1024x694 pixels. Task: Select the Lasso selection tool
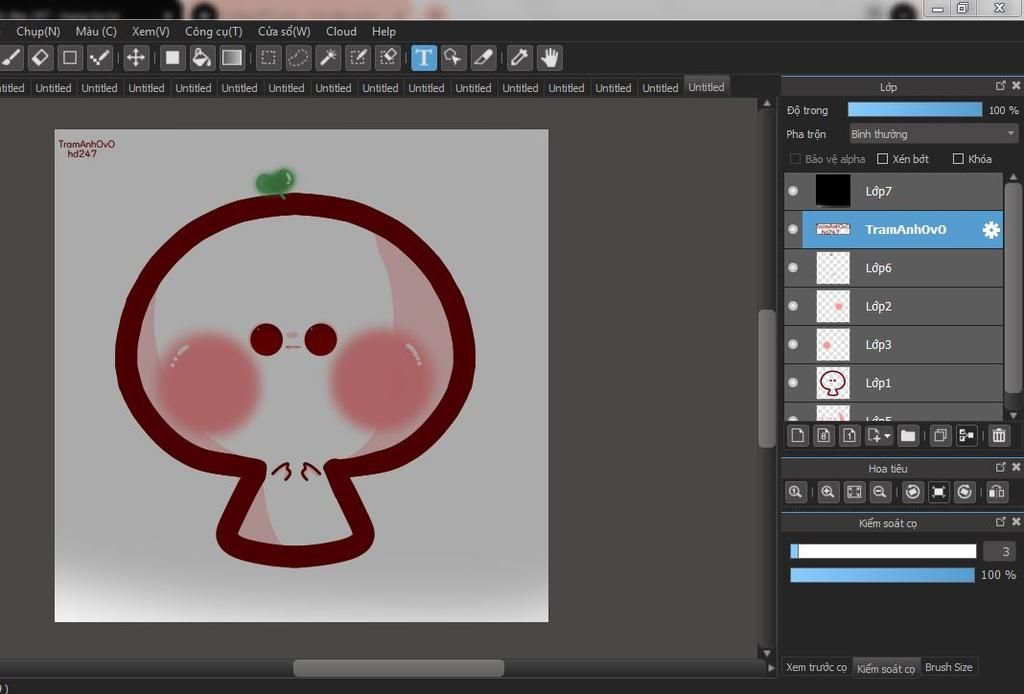(298, 58)
